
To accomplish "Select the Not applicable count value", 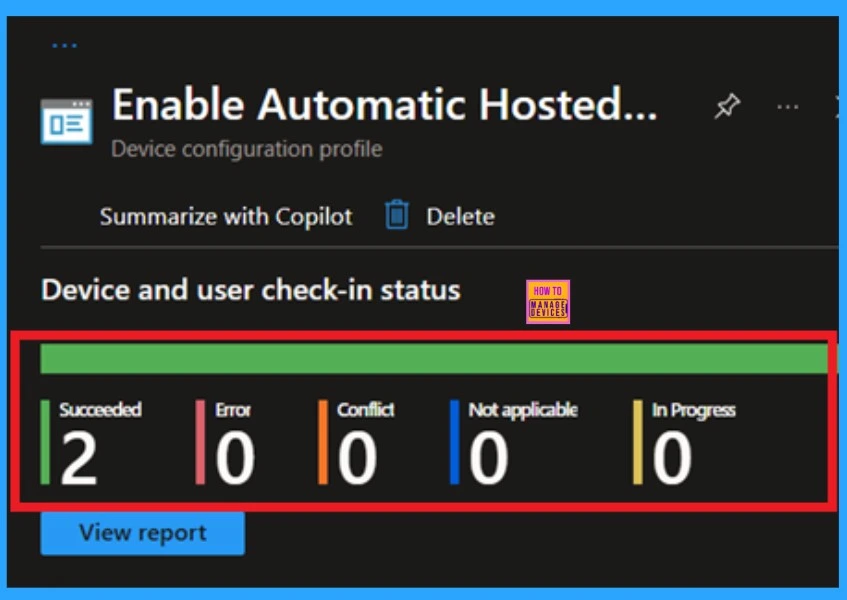I will tap(489, 459).
